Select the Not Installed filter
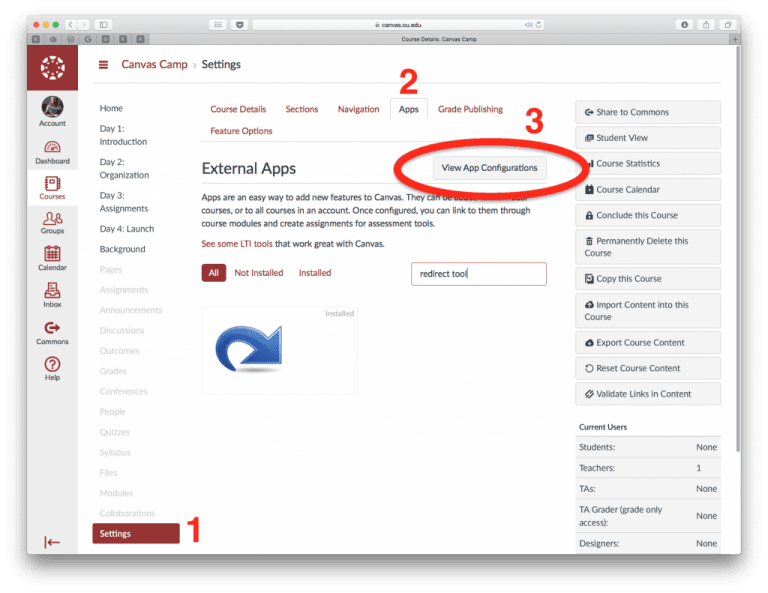 click(x=258, y=273)
